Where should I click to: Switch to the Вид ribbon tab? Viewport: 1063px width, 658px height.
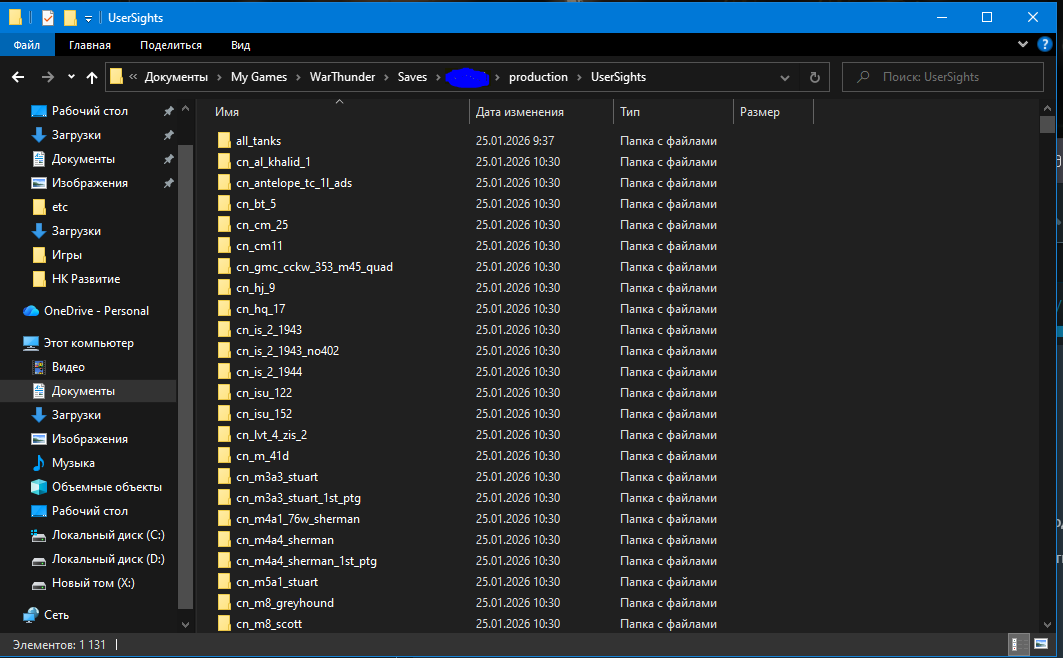click(x=240, y=45)
